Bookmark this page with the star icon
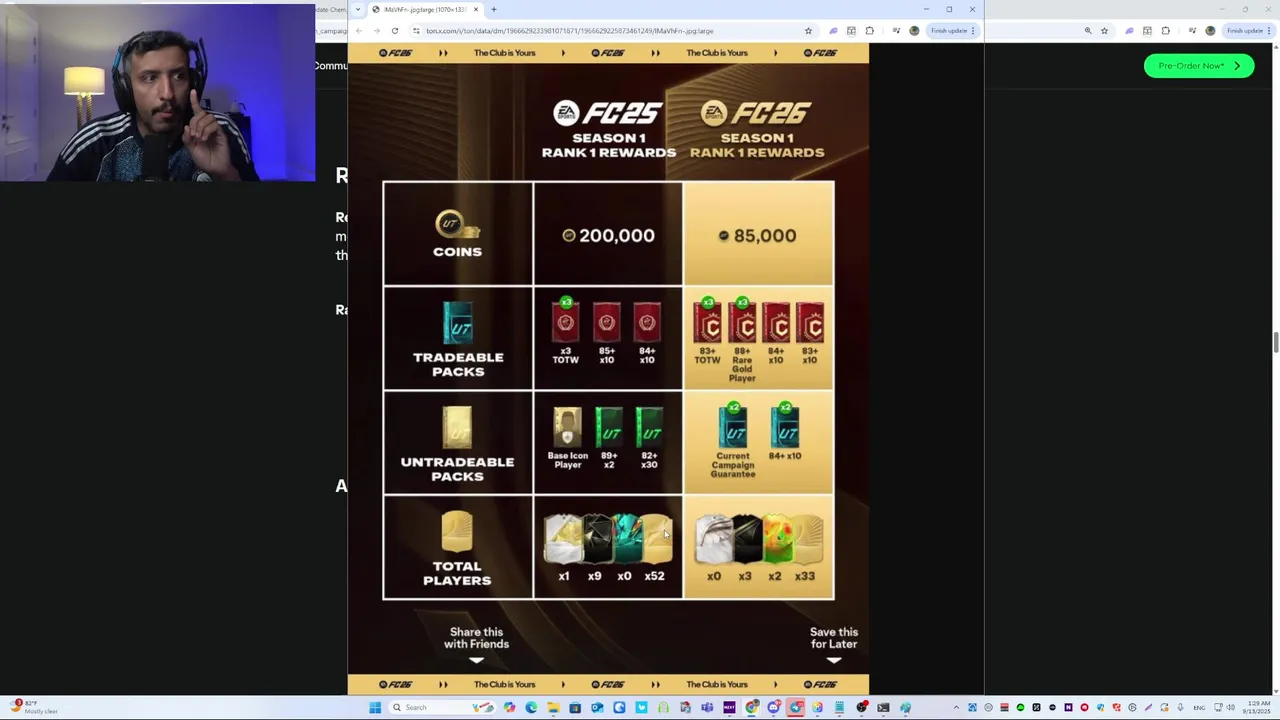Image resolution: width=1280 pixels, height=720 pixels. (808, 31)
